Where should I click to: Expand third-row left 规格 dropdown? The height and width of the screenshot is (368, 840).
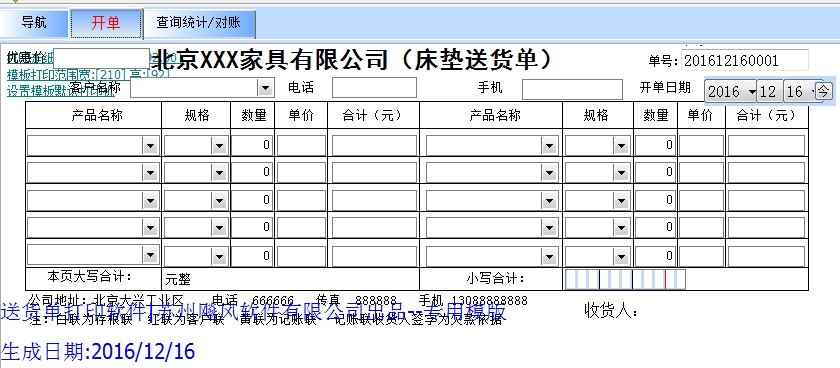pyautogui.click(x=219, y=200)
